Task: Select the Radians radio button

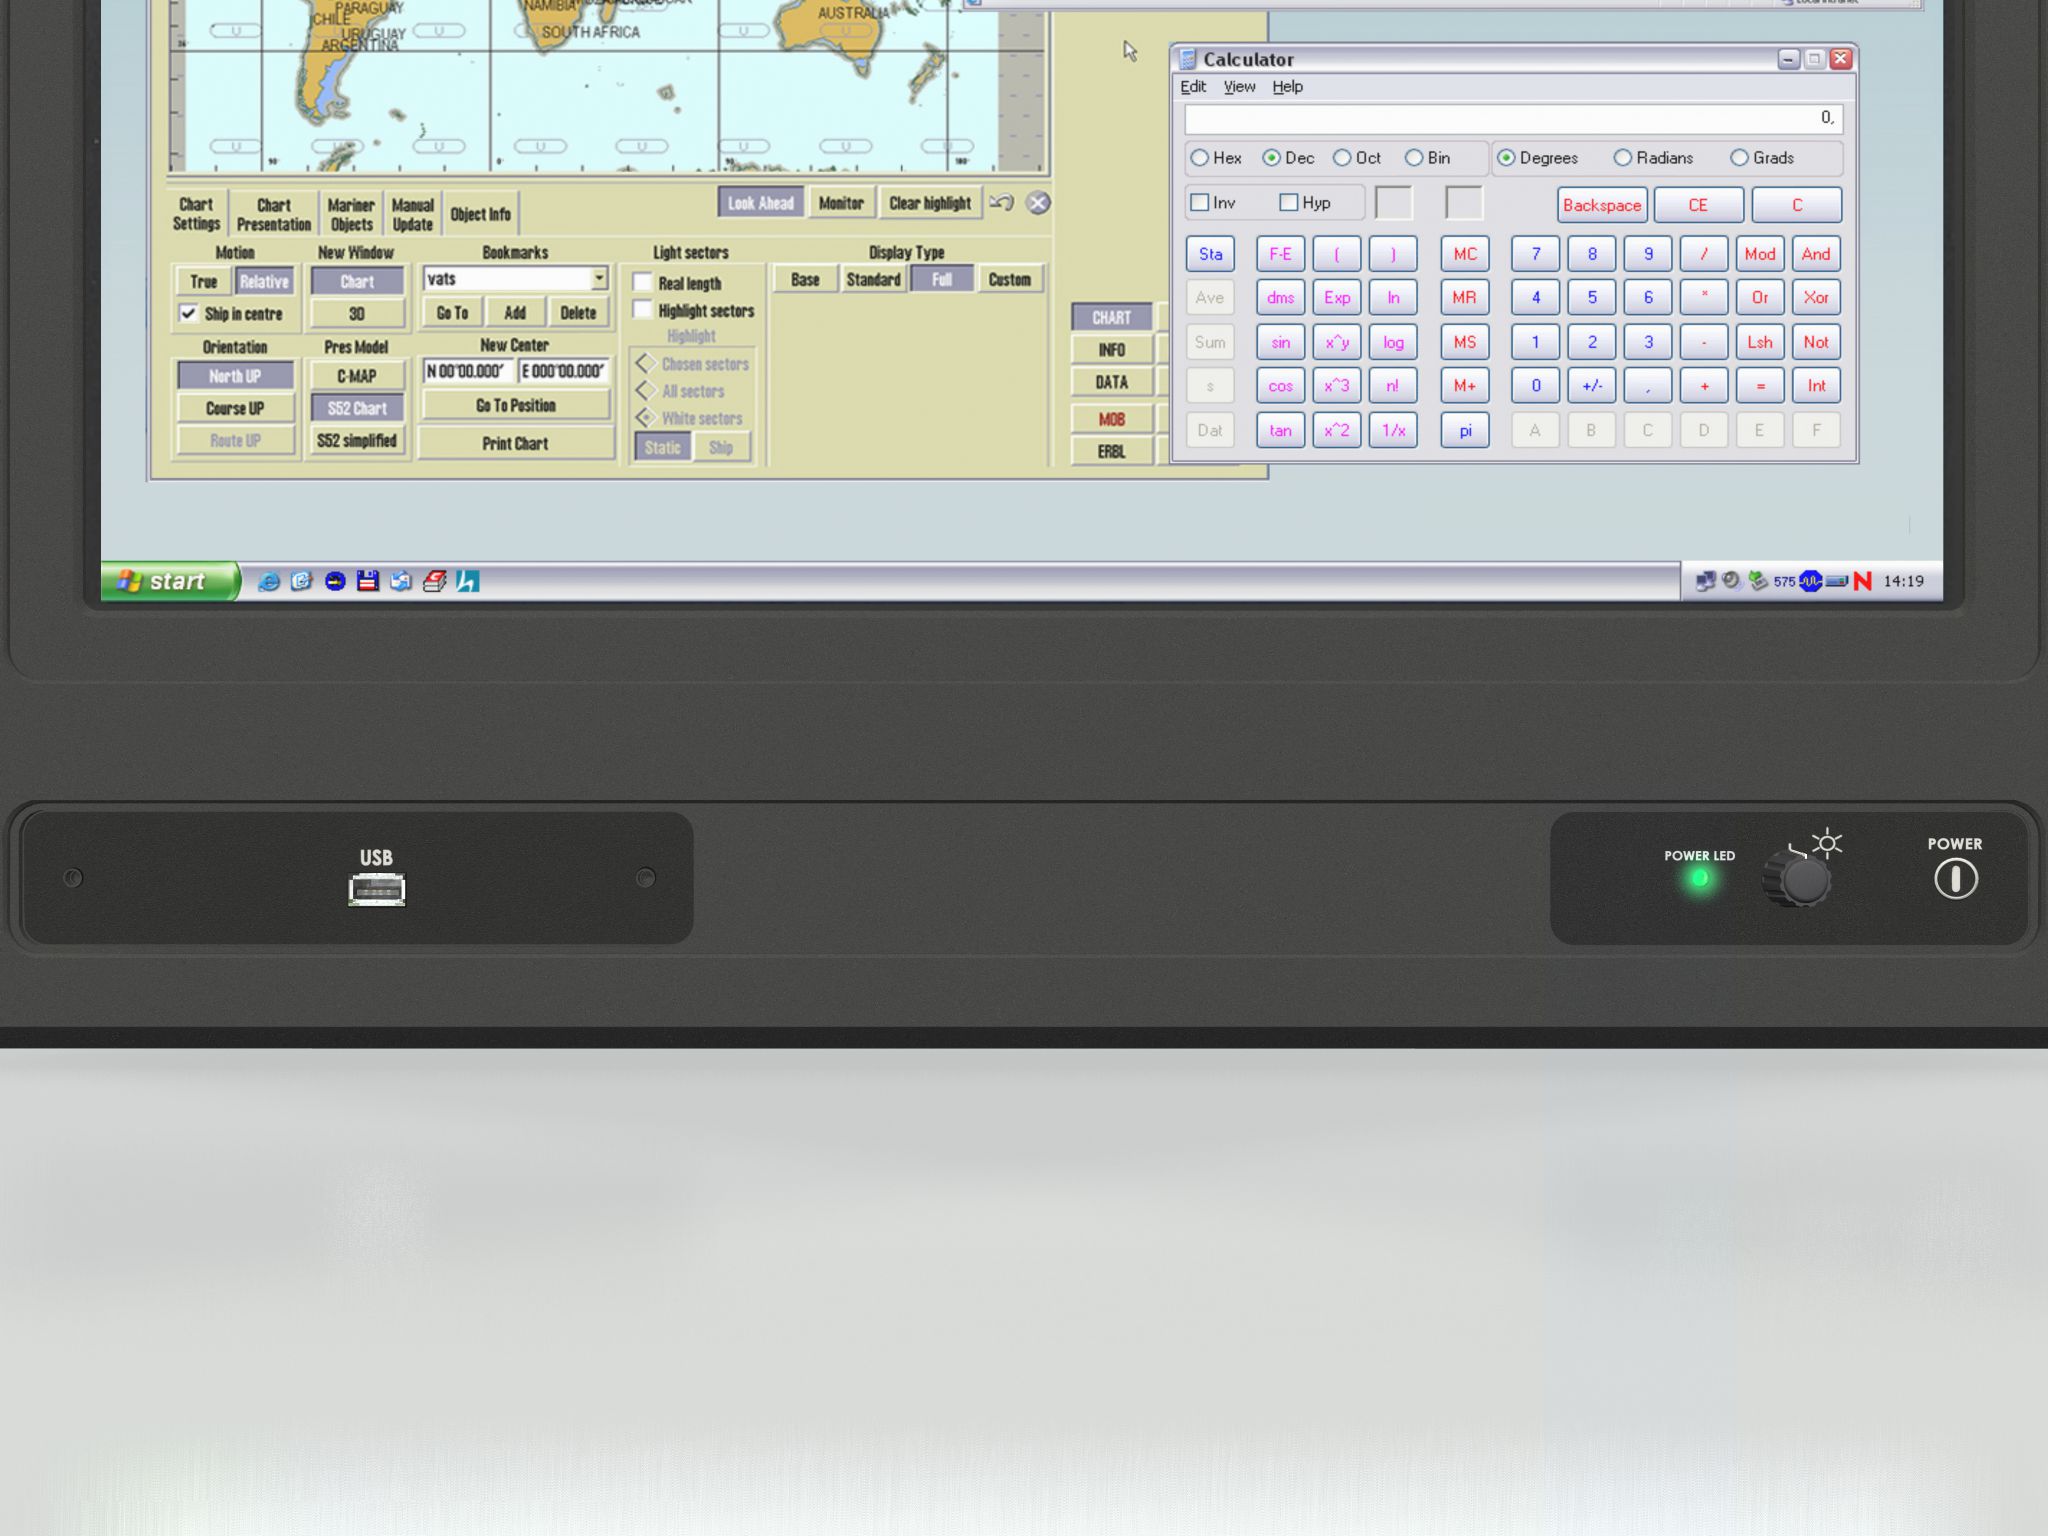Action: [1623, 158]
